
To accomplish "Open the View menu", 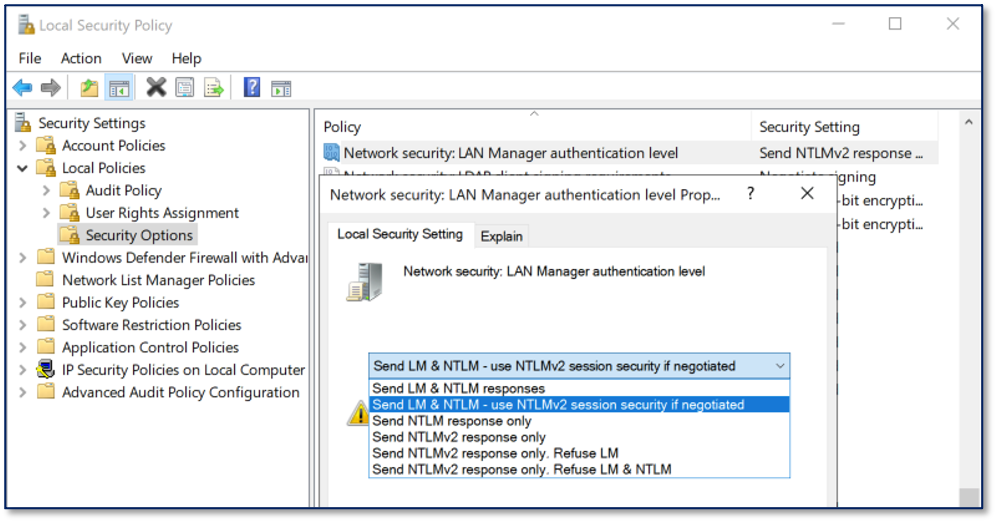I will tap(137, 58).
